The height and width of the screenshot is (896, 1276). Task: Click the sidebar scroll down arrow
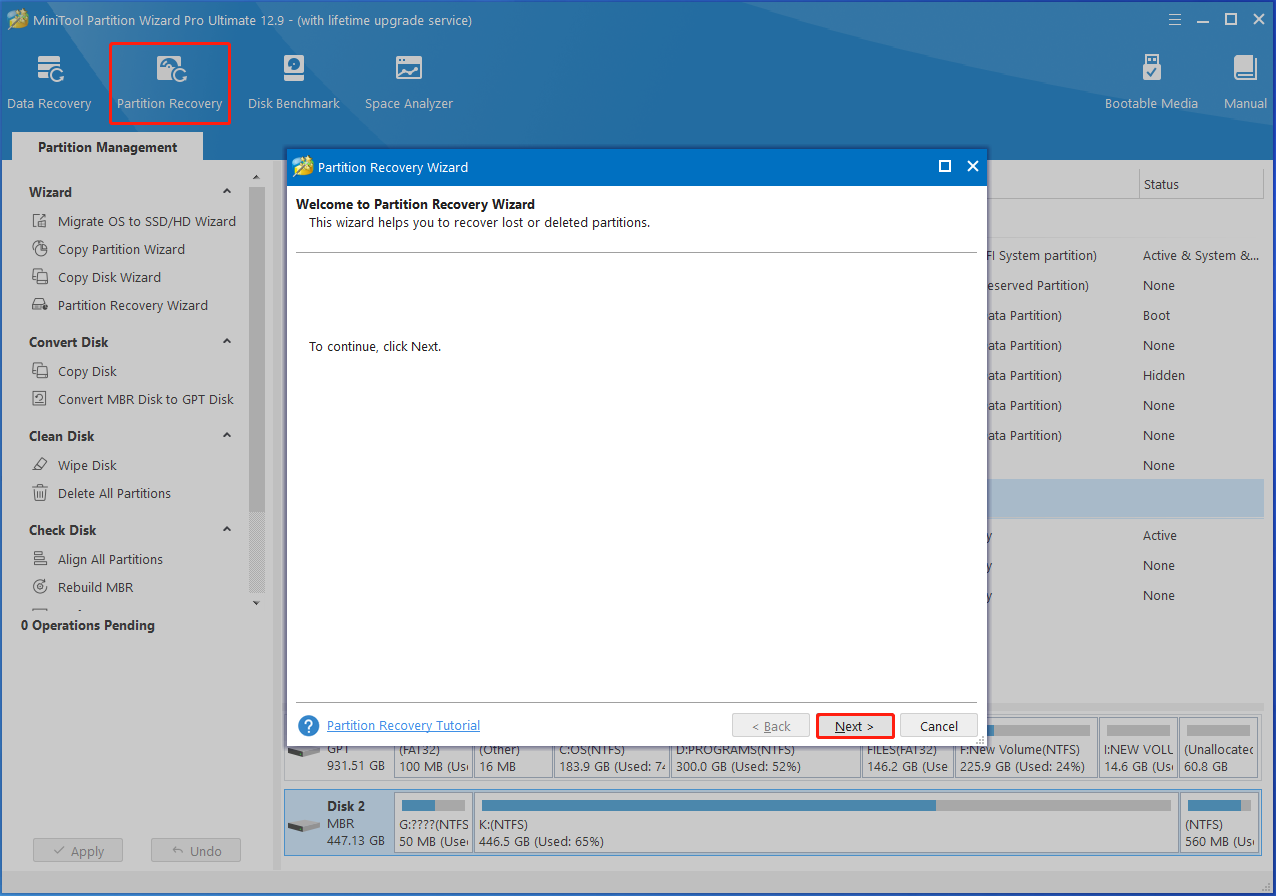257,603
